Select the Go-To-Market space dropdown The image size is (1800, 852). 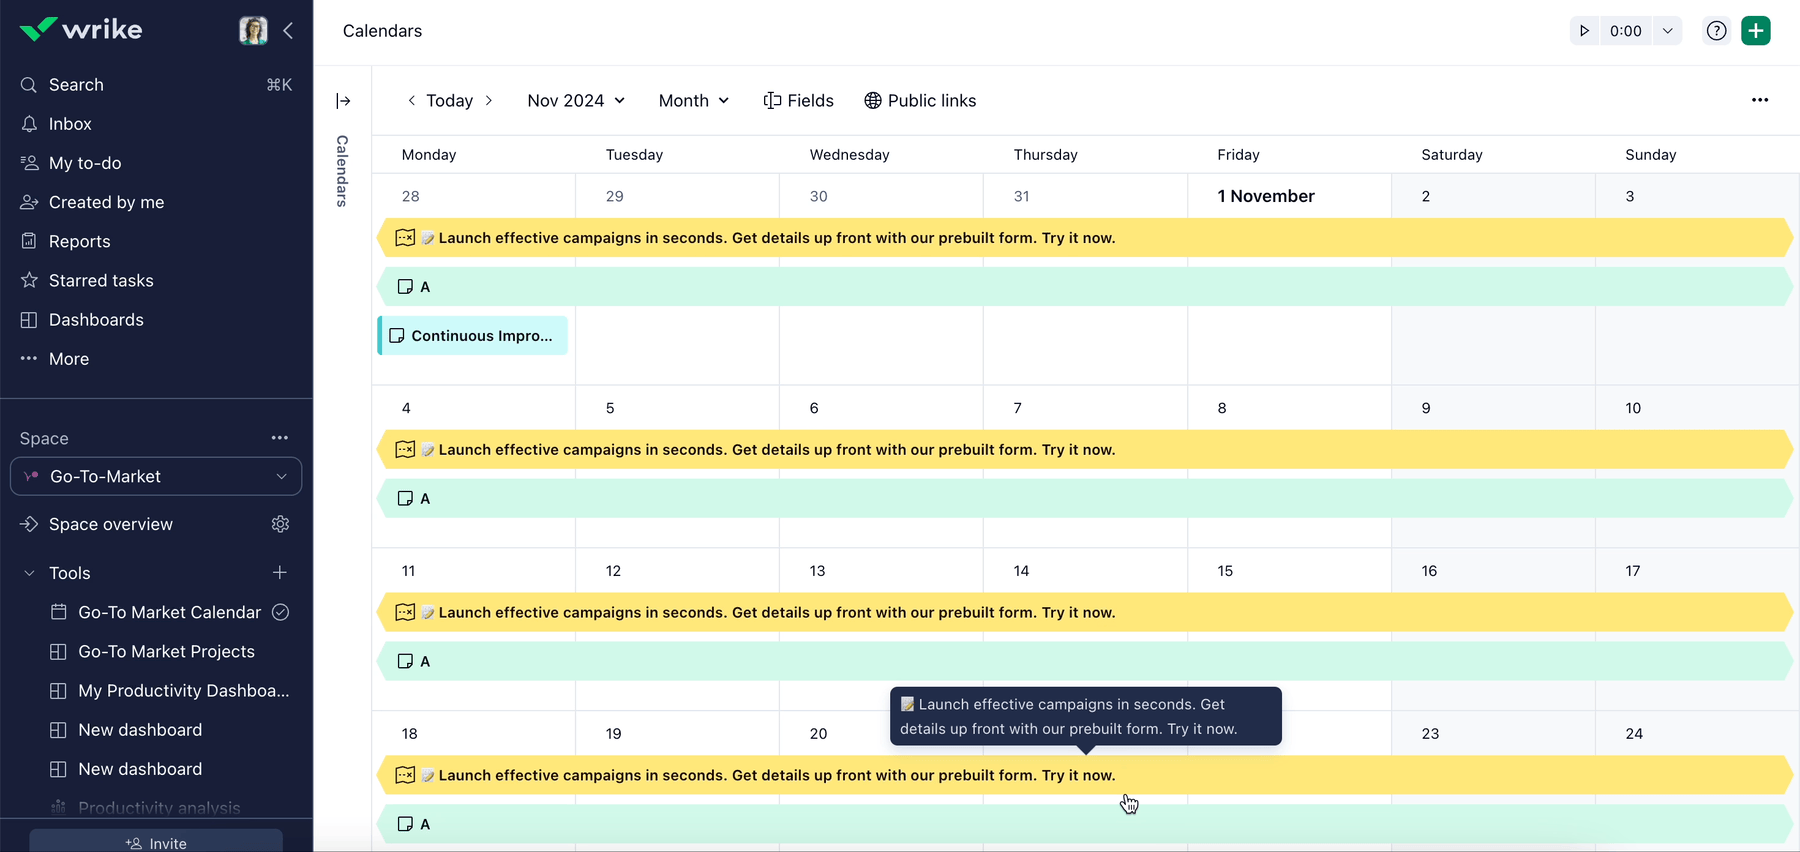tap(156, 477)
